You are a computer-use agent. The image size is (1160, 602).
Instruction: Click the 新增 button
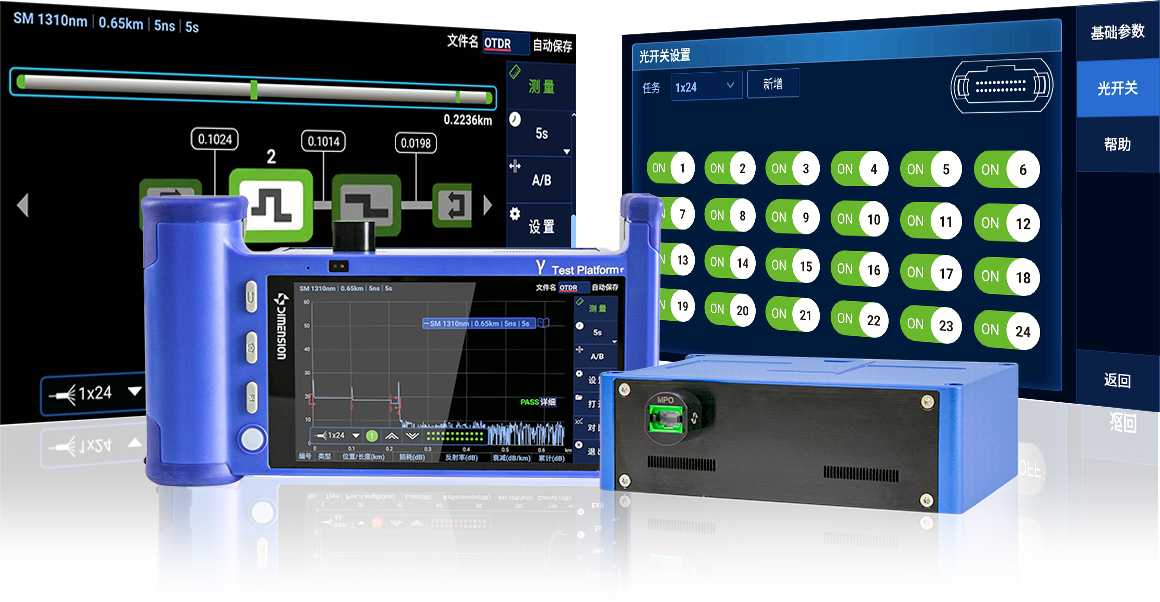coord(772,85)
